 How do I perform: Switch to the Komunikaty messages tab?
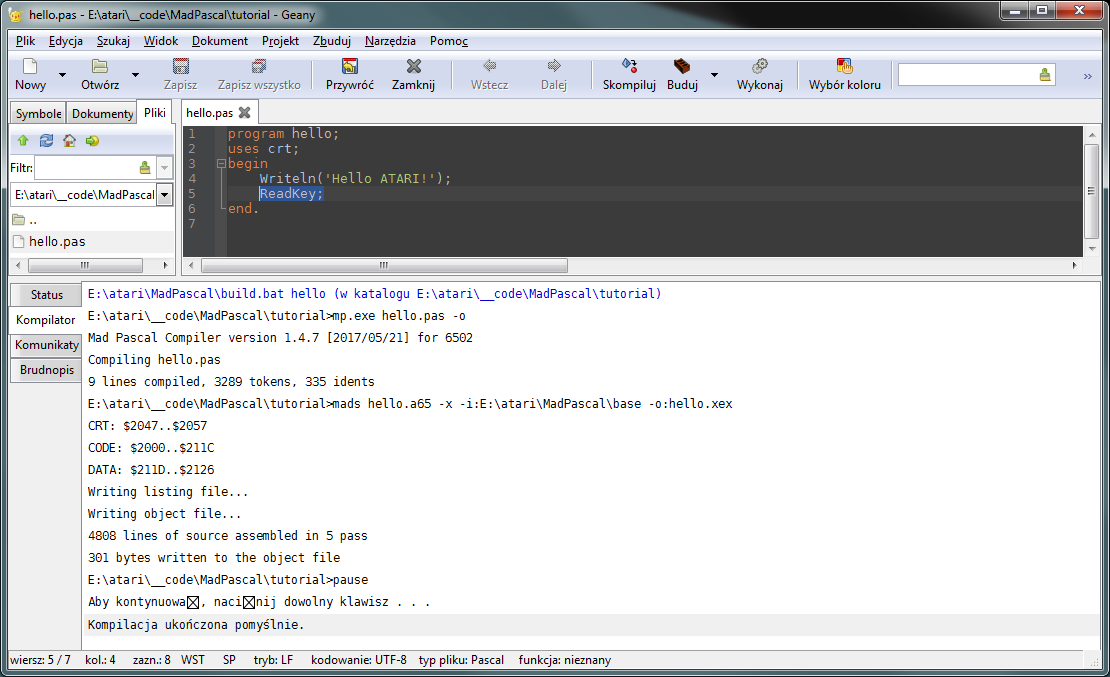click(x=46, y=345)
